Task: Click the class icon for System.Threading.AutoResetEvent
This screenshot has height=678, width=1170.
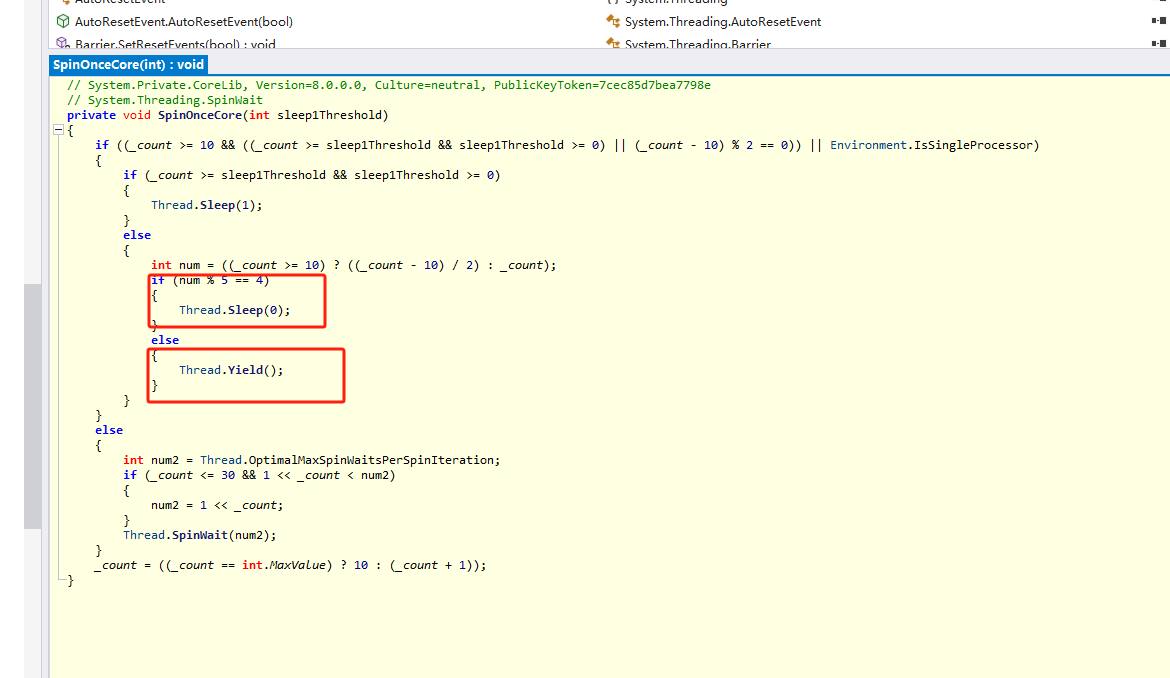Action: 612,21
